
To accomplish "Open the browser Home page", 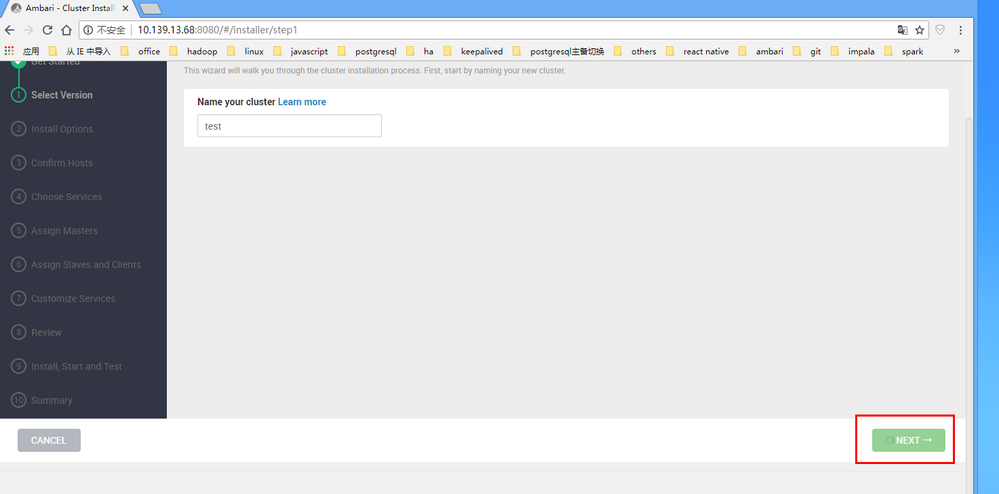I will coord(66,30).
